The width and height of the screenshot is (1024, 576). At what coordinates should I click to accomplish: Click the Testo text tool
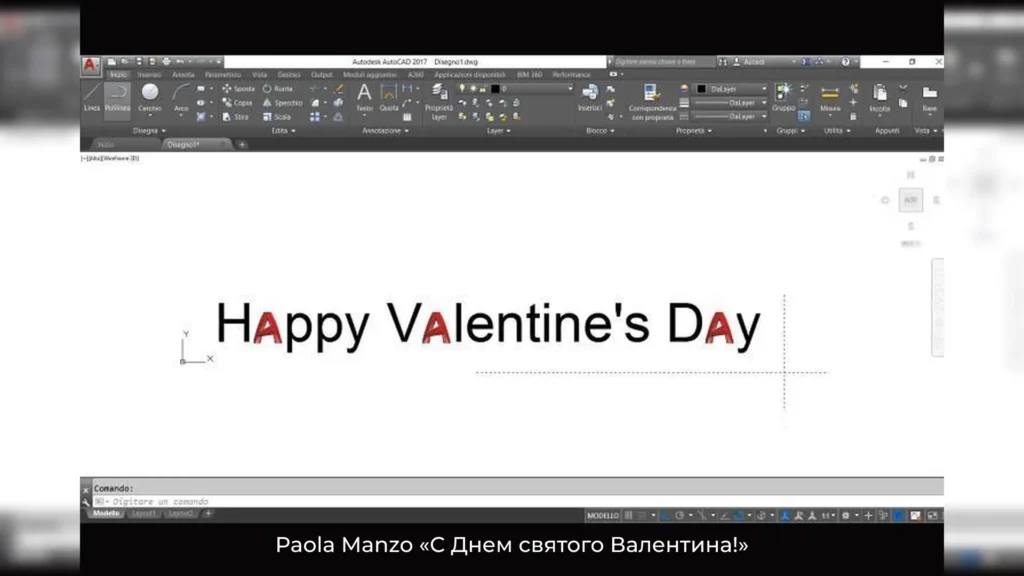pos(364,97)
